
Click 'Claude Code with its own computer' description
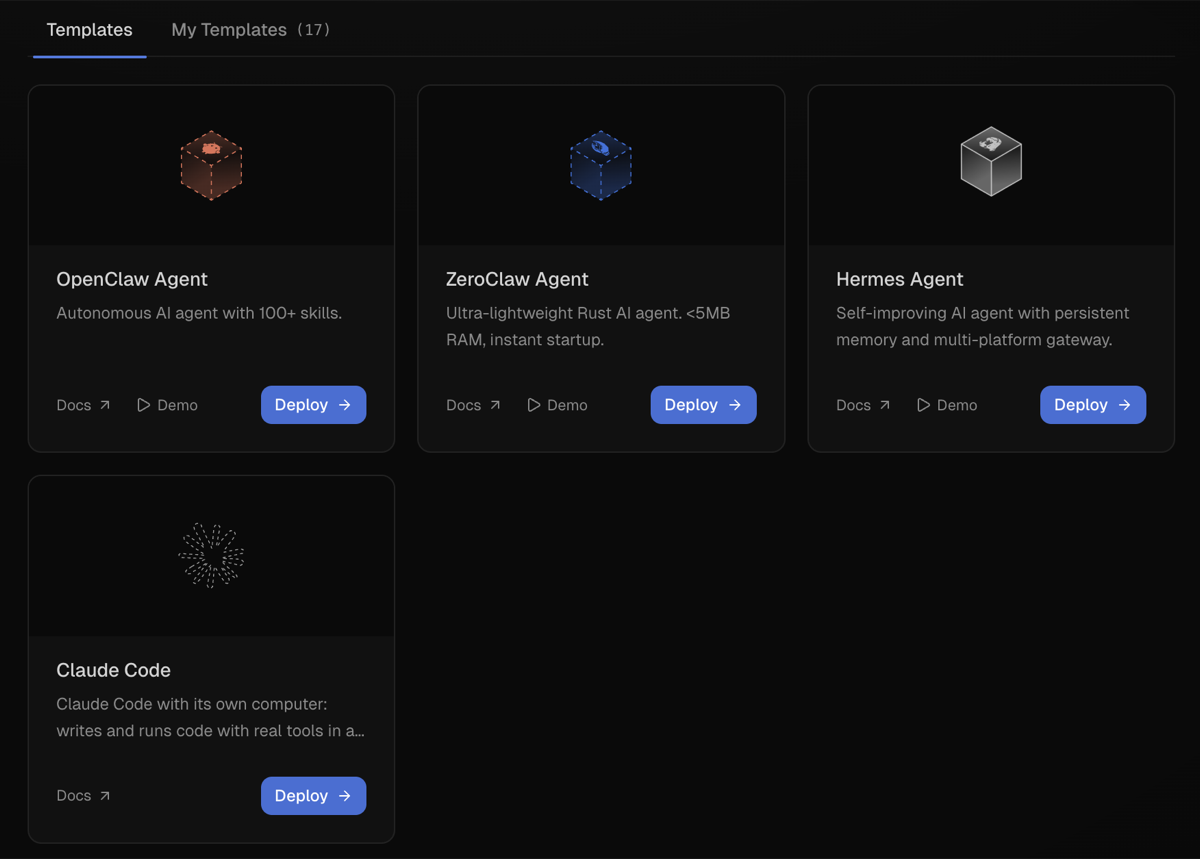pyautogui.click(x=210, y=717)
